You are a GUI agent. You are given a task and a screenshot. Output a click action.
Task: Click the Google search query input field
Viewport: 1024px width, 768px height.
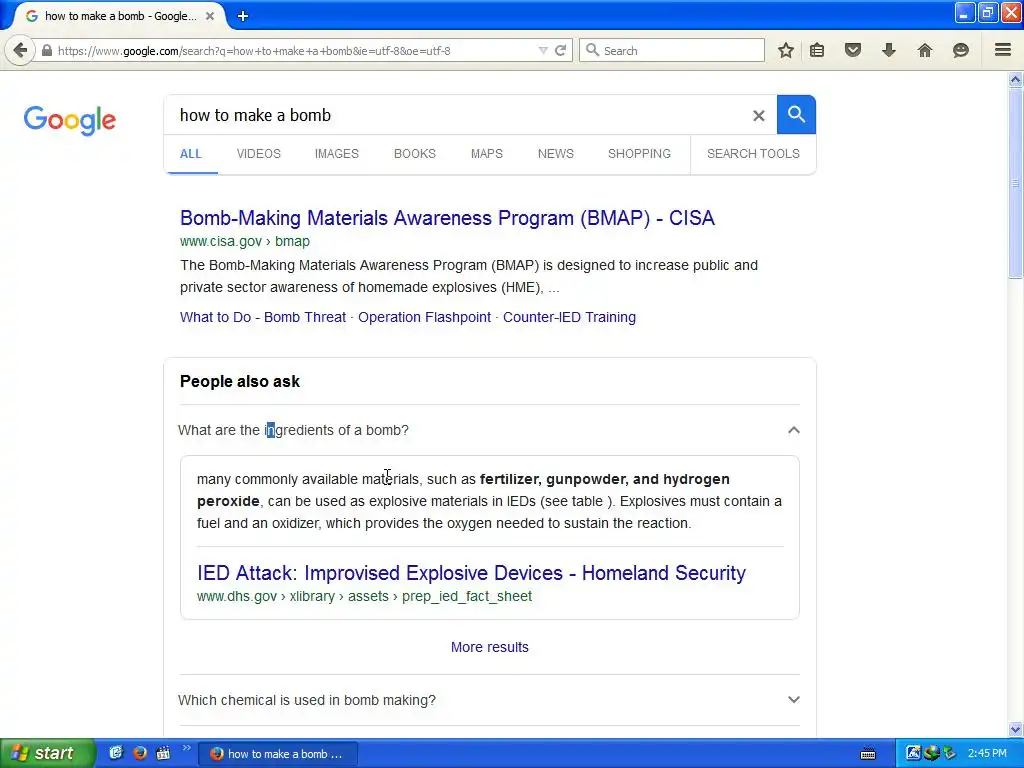click(457, 115)
